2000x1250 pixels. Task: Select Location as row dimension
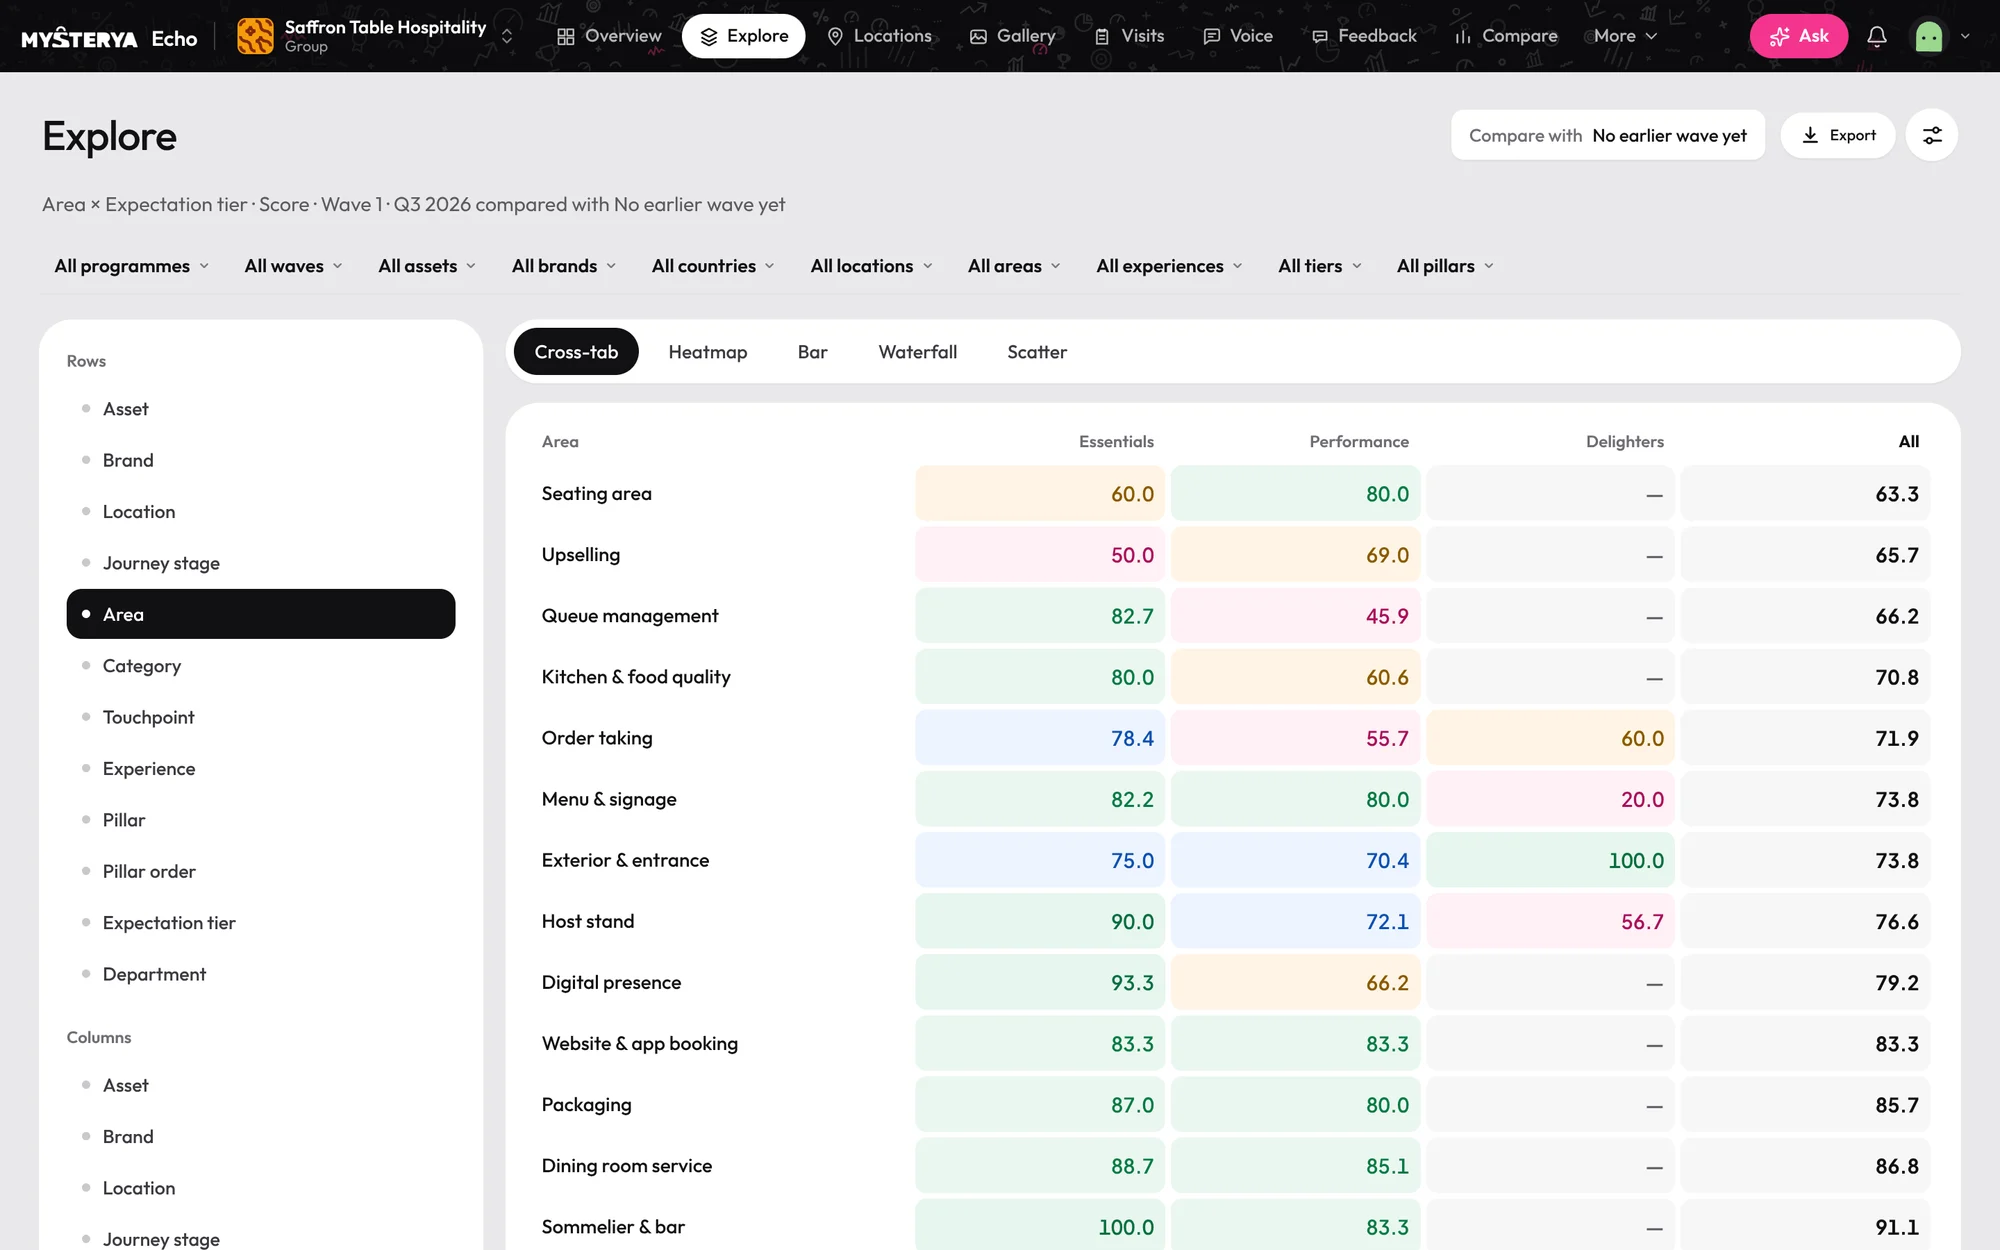click(x=261, y=512)
